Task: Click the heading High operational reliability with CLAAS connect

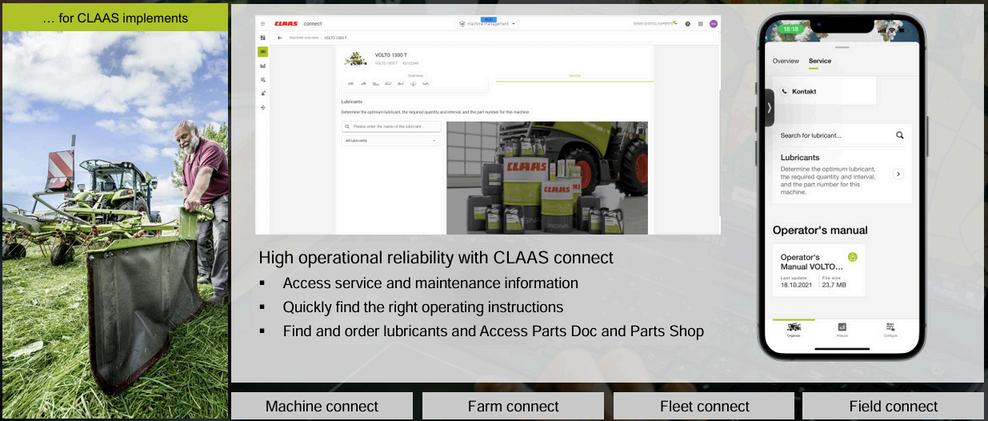Action: (x=436, y=258)
